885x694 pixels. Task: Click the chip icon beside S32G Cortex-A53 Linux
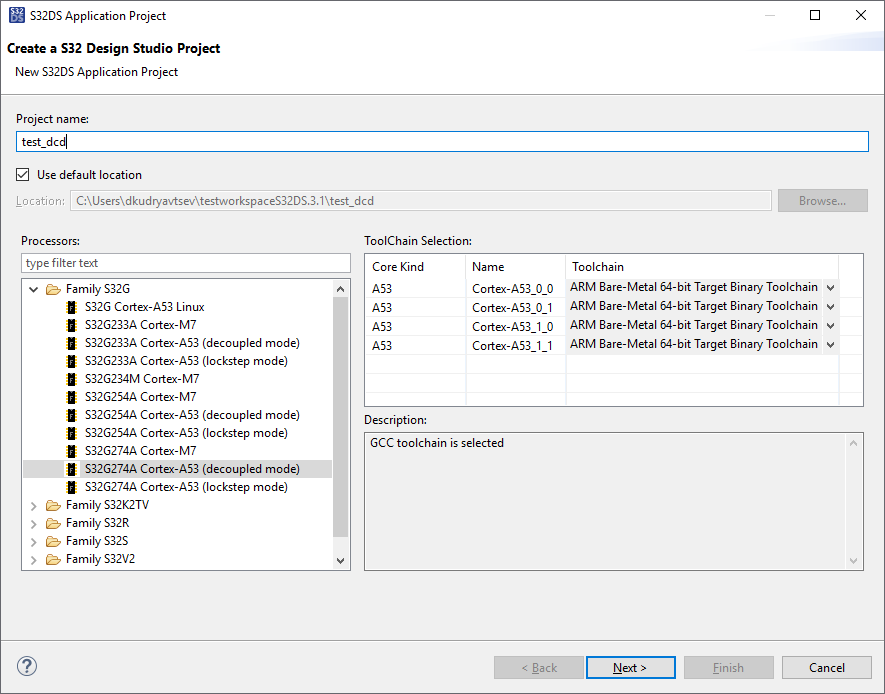tap(72, 307)
